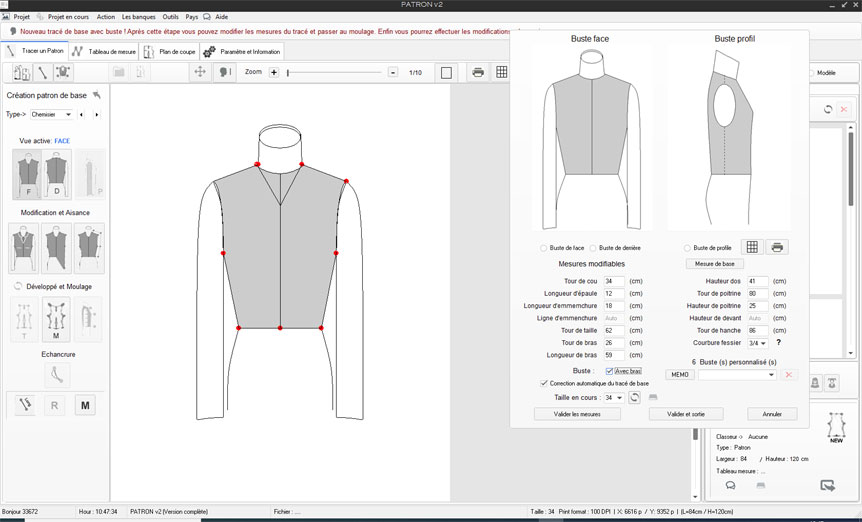Click the move/pan arrows tool in toolbar
The height and width of the screenshot is (522, 862).
200,72
